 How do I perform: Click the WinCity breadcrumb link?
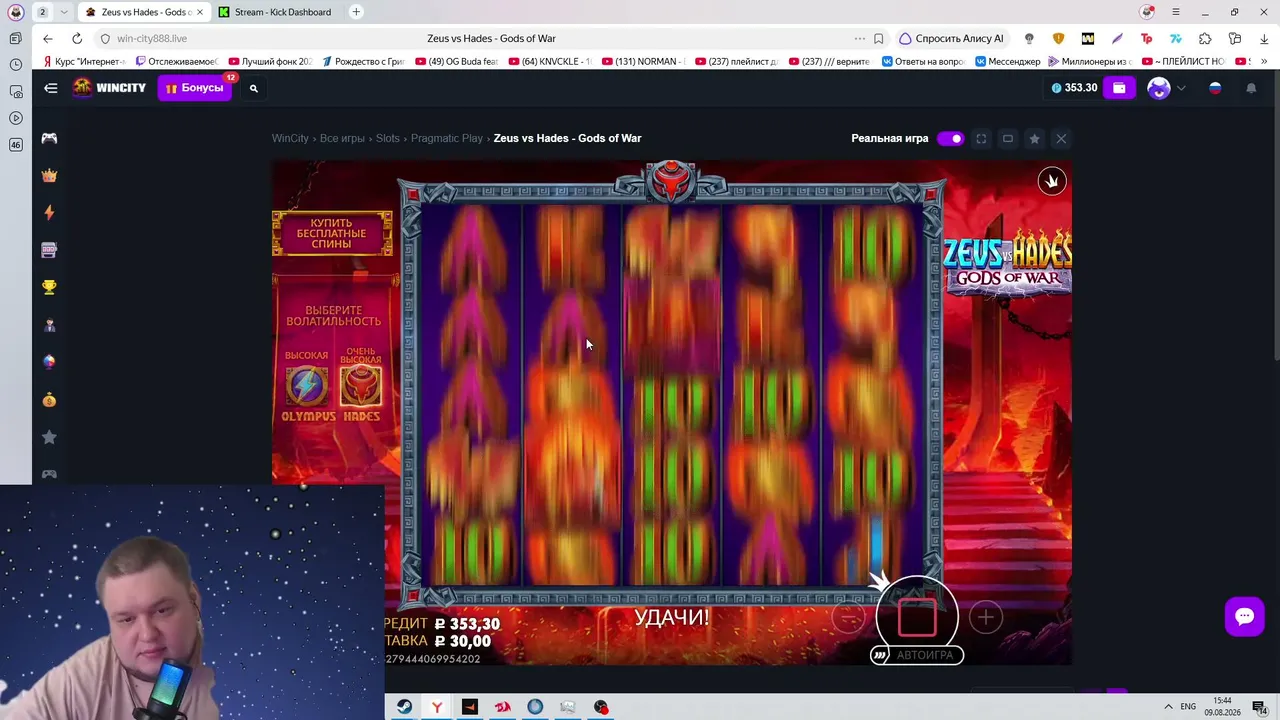290,139
